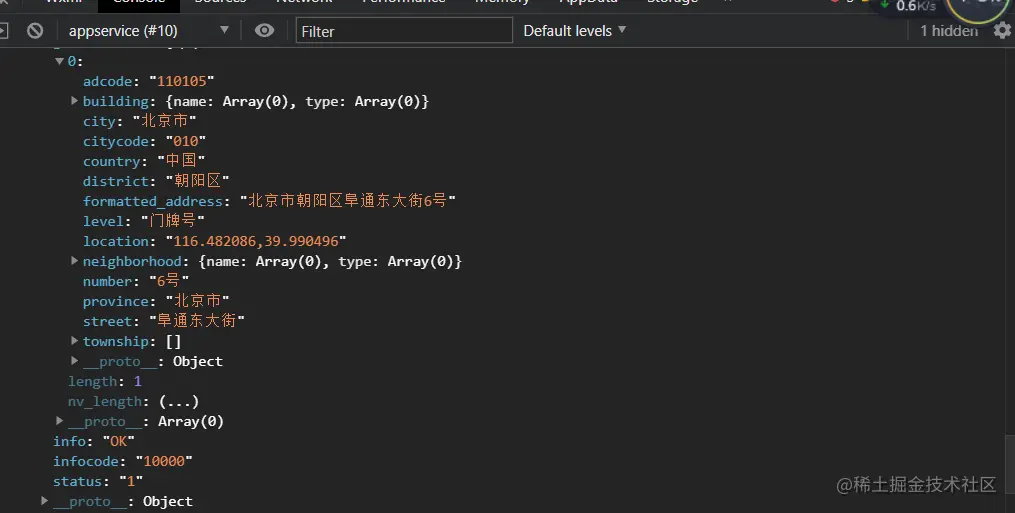This screenshot has width=1015, height=513.
Task: Select the info "OK" row
Action: [94, 441]
